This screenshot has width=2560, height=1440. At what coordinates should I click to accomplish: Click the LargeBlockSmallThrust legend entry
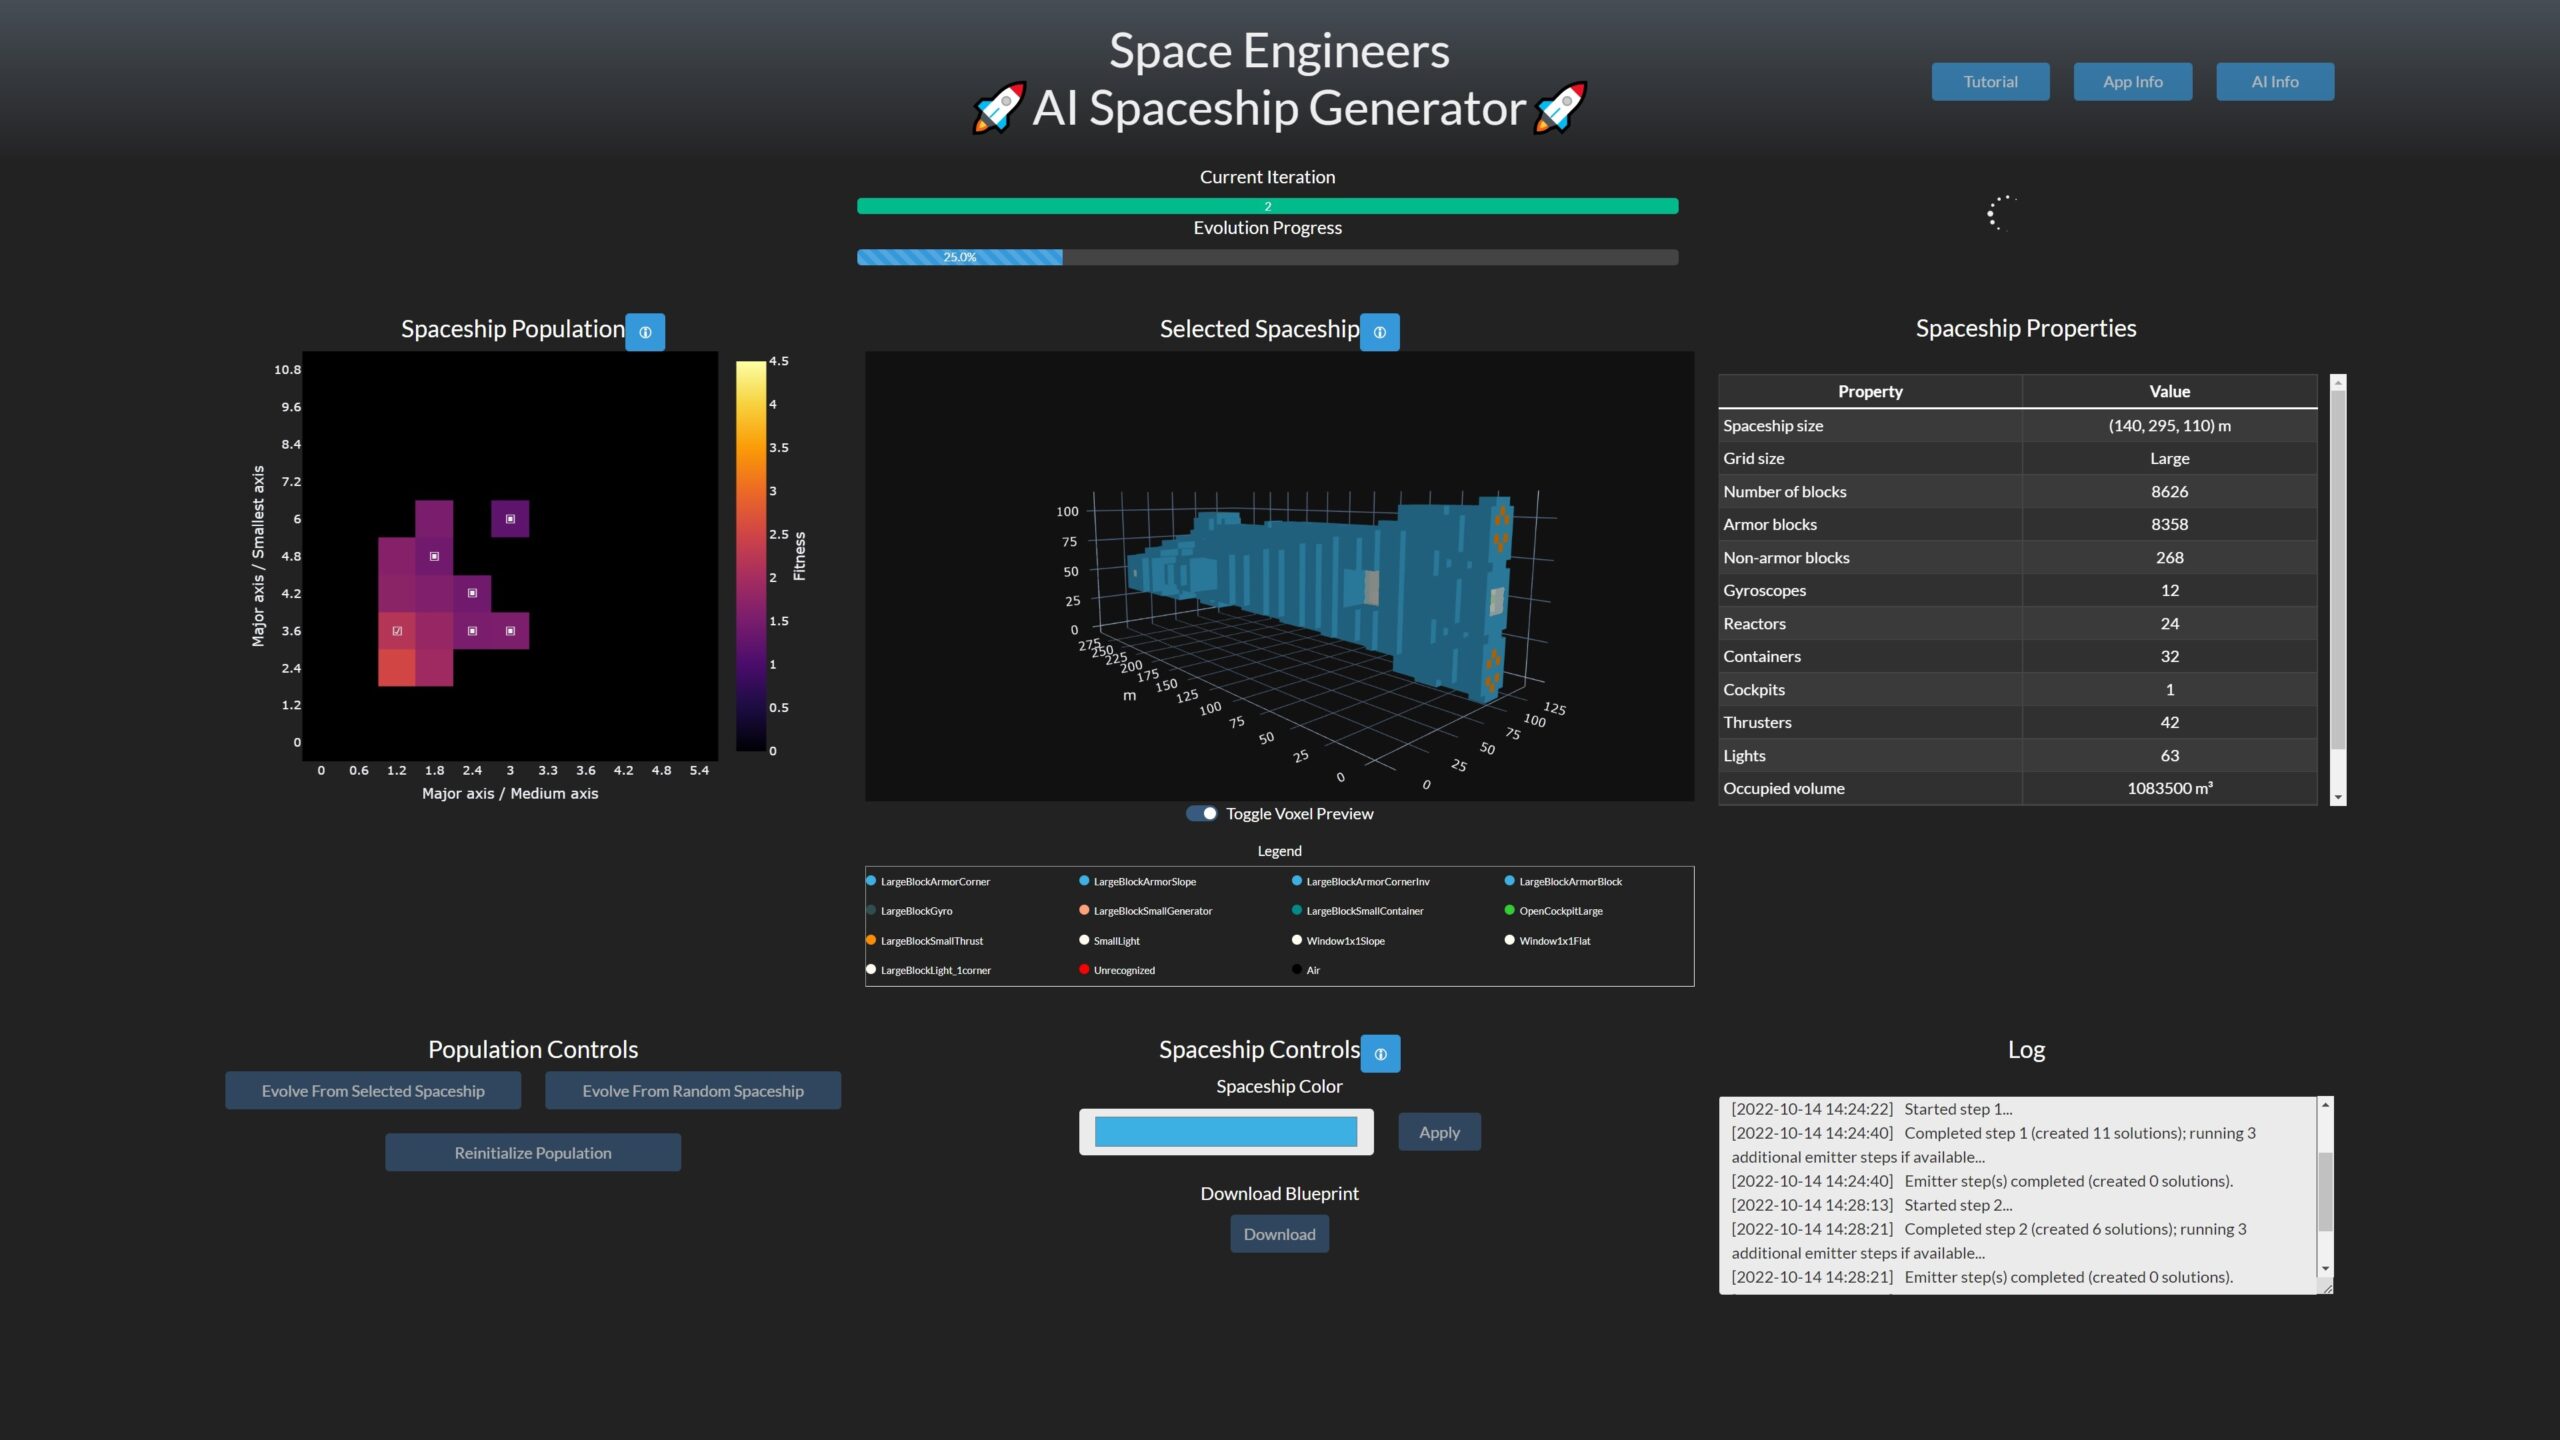(x=925, y=941)
